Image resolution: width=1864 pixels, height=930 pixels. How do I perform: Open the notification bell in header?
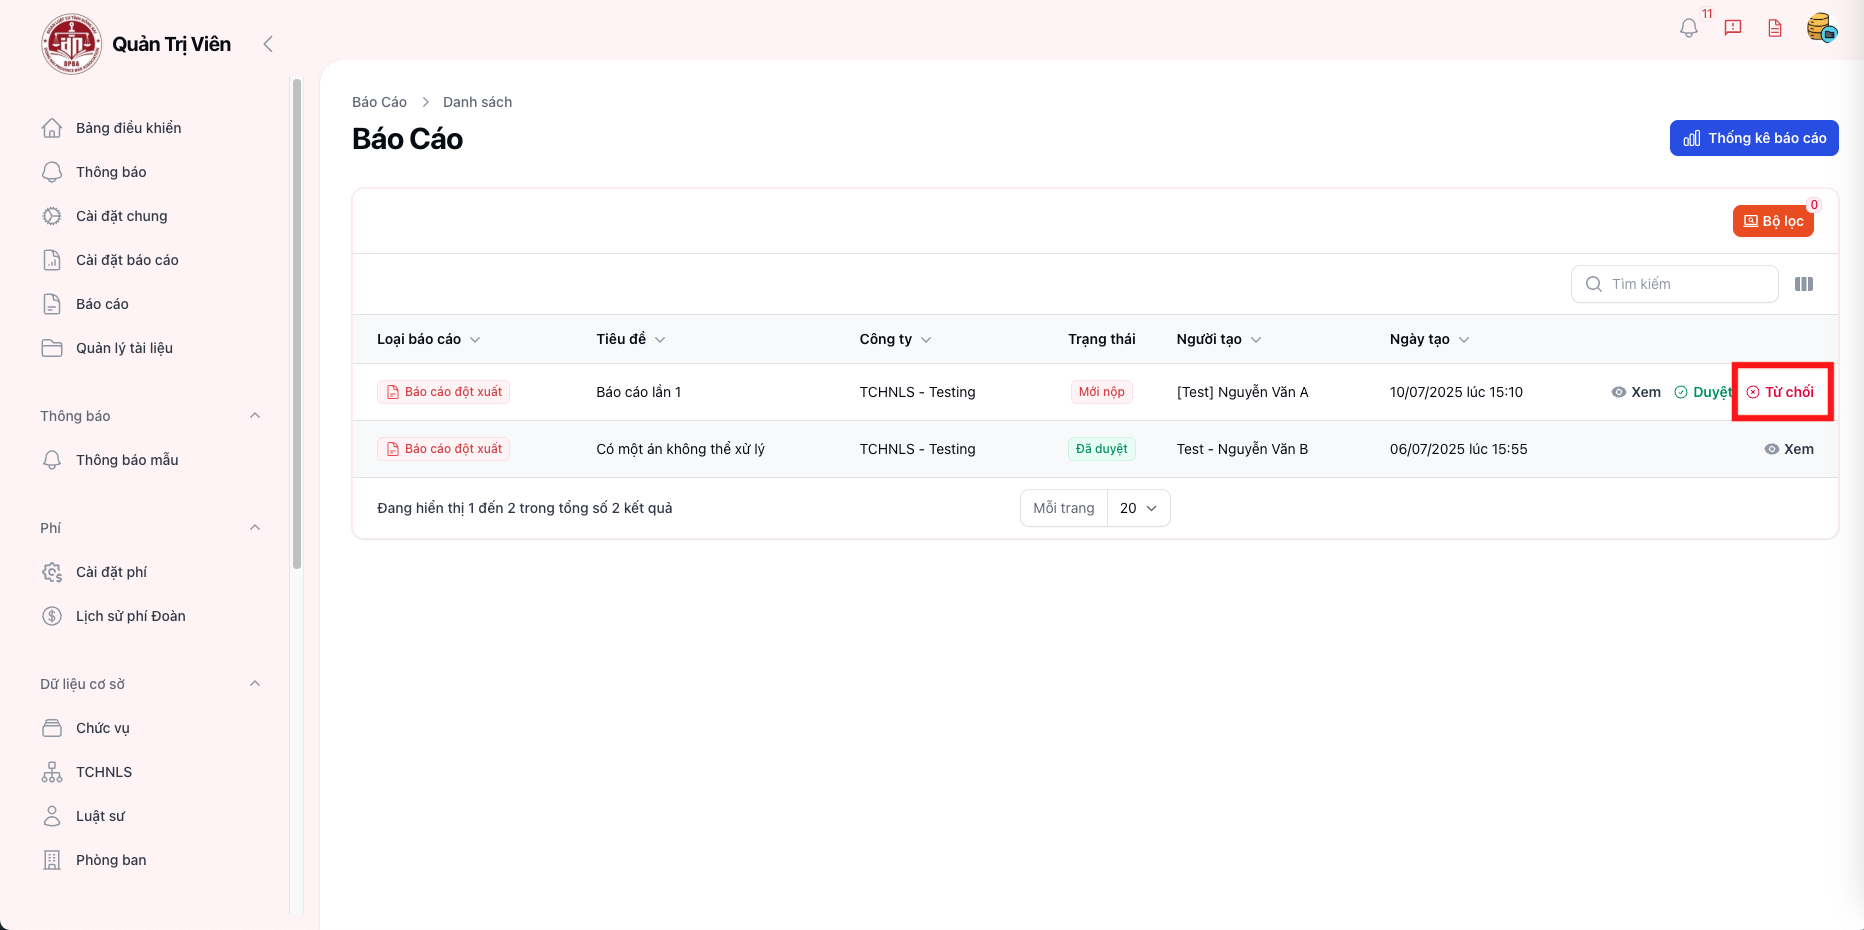(1688, 28)
